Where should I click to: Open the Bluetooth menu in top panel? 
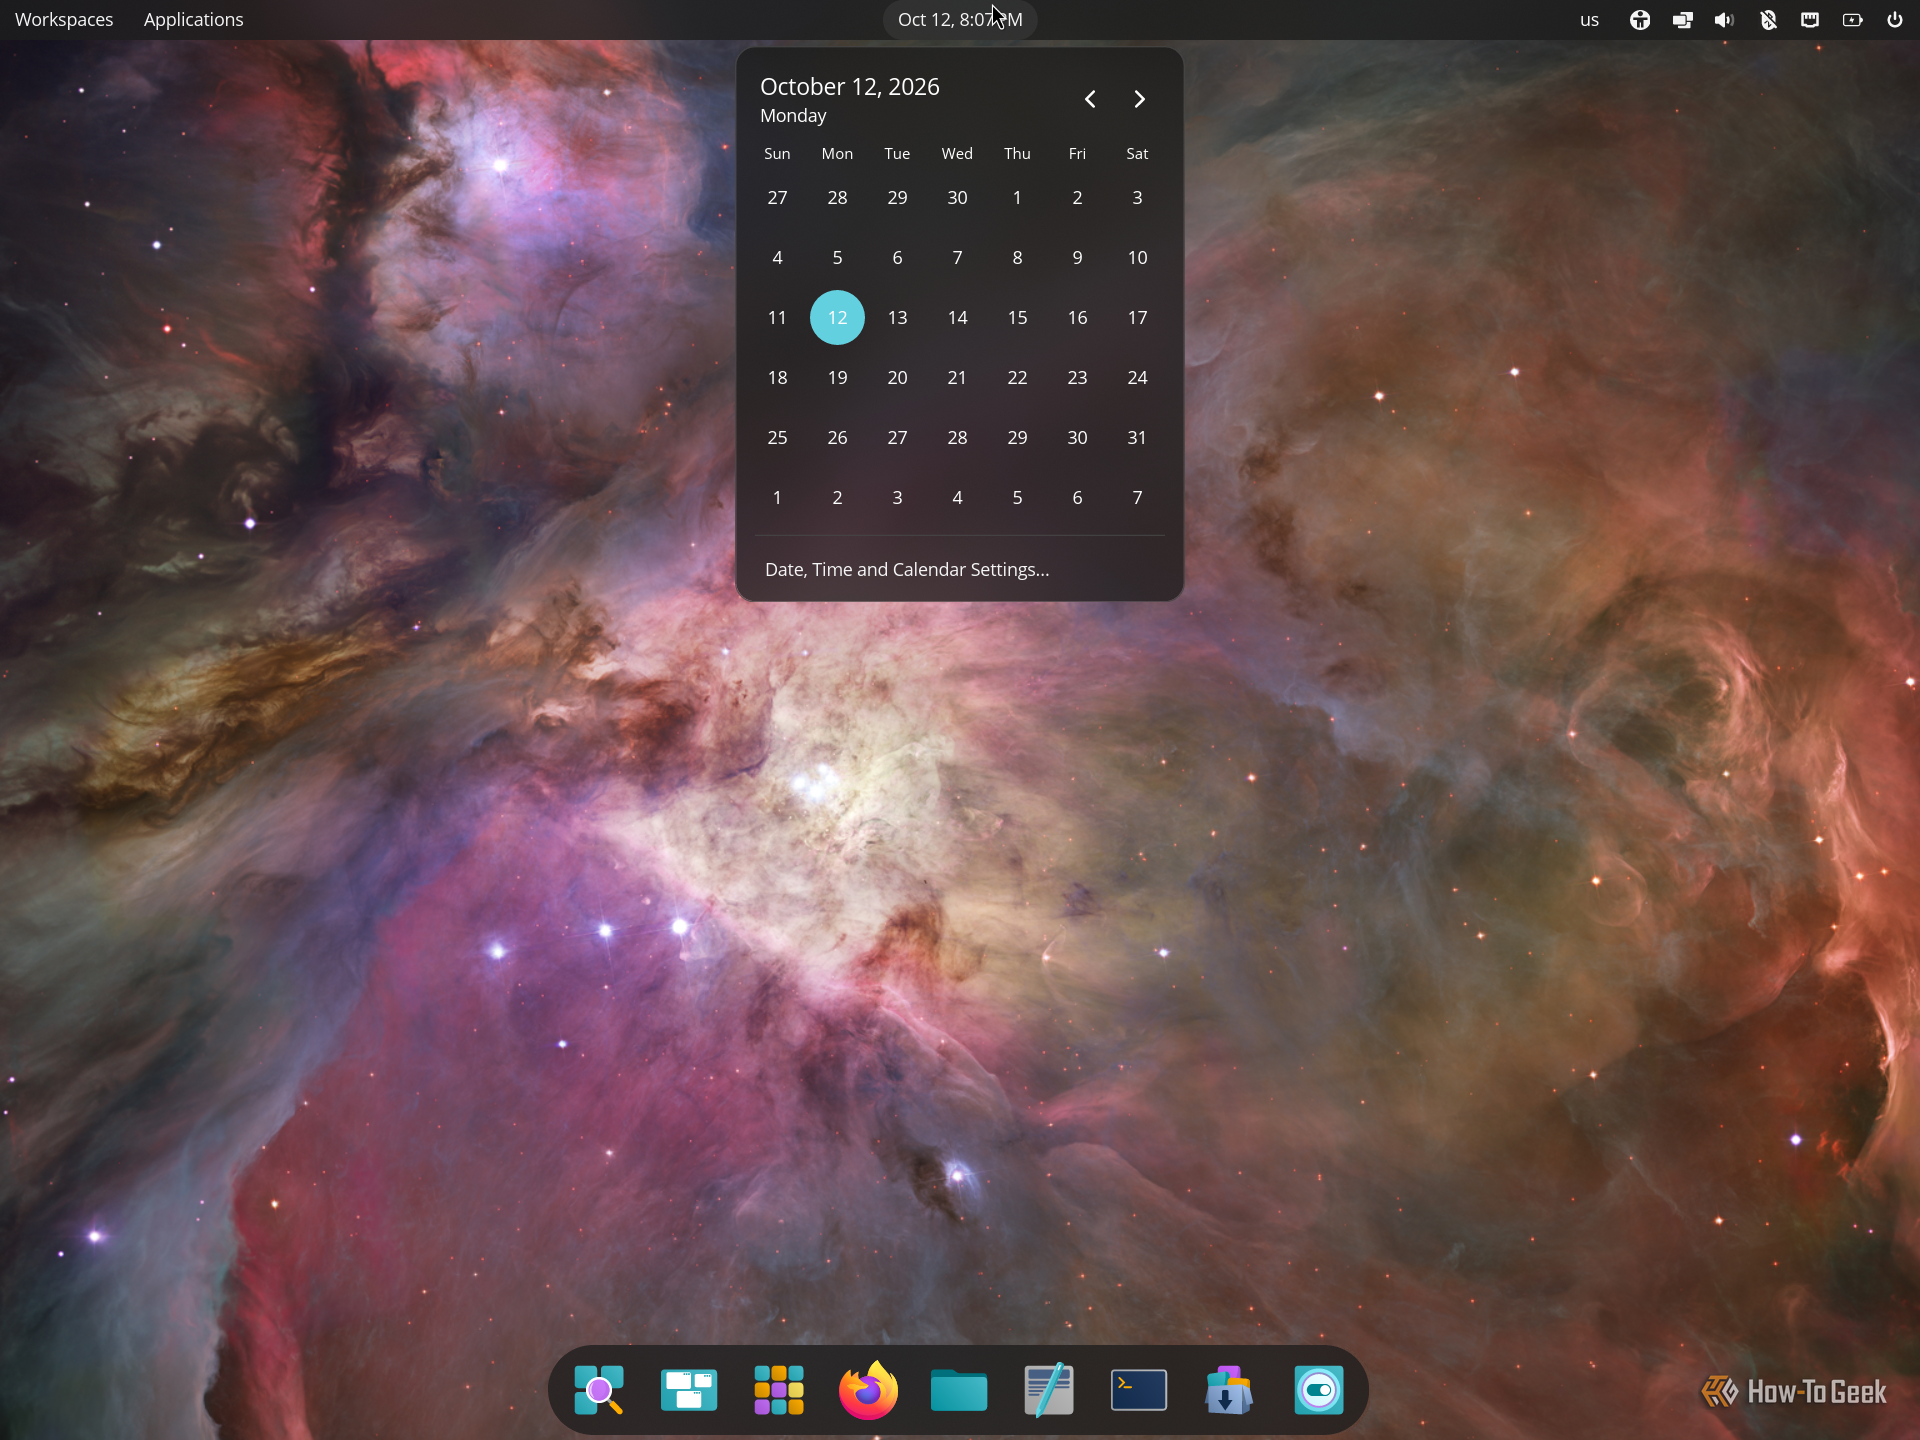[x=1768, y=20]
